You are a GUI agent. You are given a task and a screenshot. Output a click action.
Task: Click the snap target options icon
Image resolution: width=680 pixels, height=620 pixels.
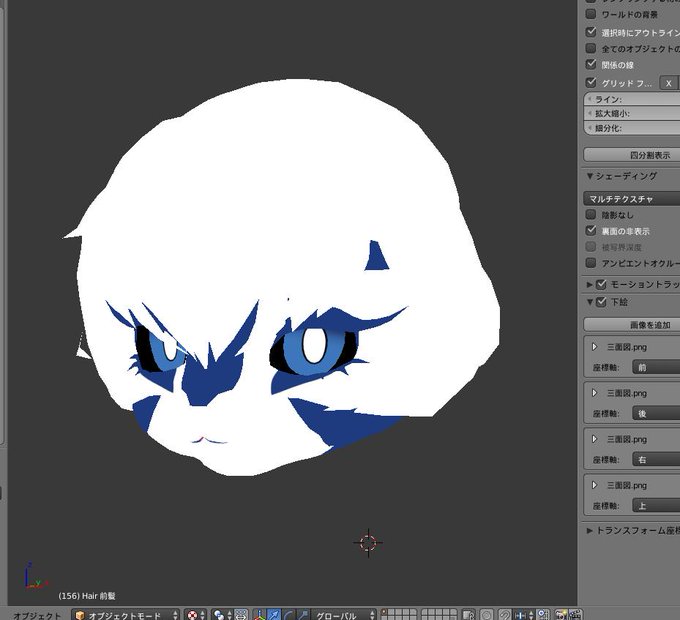point(543,615)
